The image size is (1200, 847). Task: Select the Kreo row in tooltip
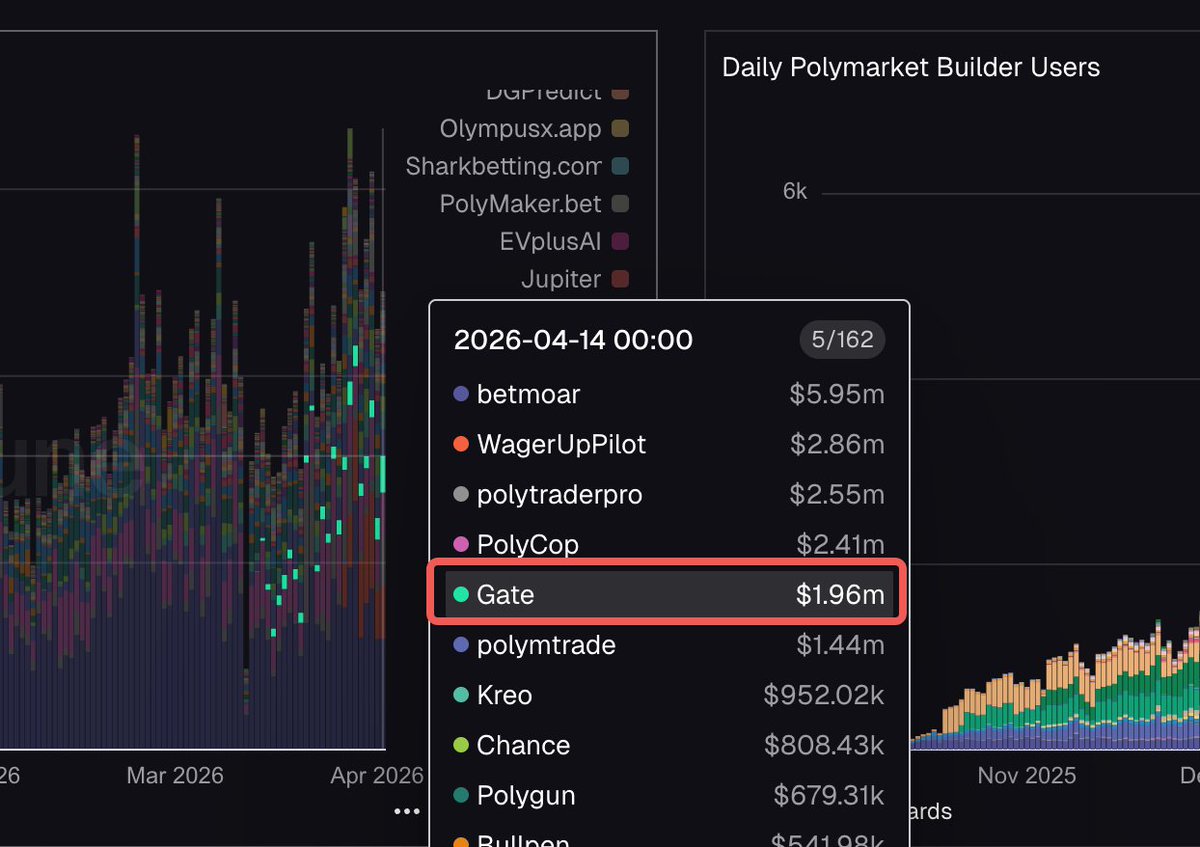click(669, 695)
